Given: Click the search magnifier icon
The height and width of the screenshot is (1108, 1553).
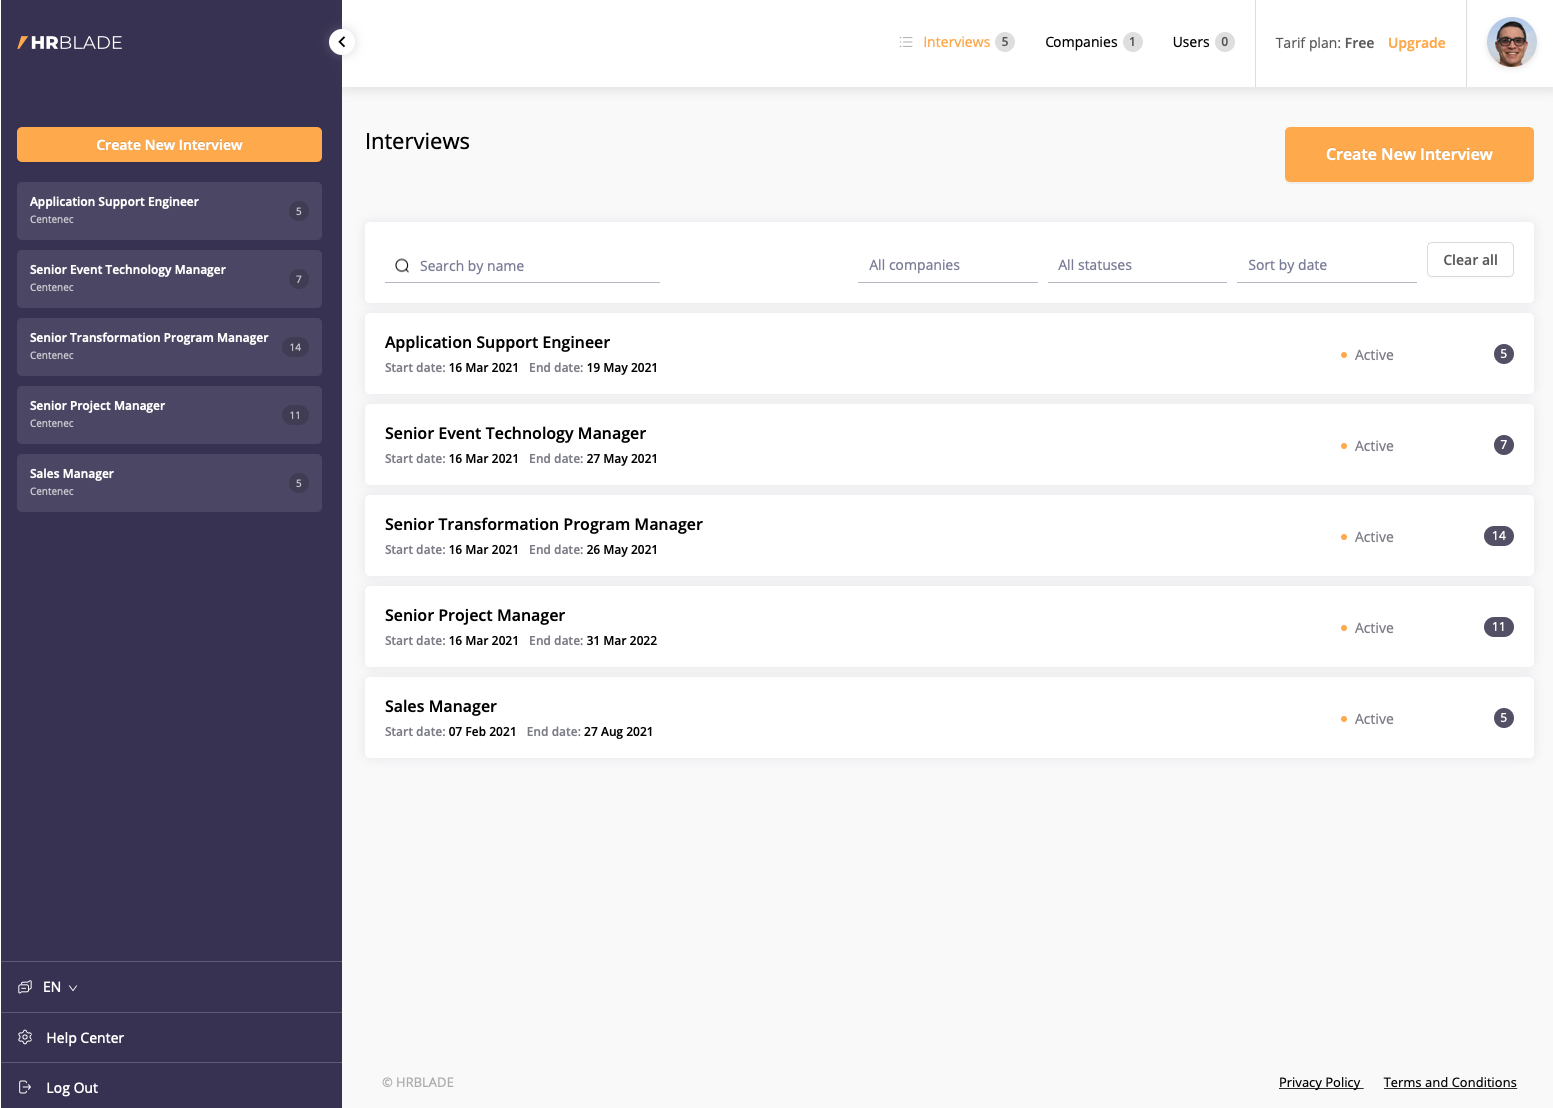Looking at the screenshot, I should [402, 266].
